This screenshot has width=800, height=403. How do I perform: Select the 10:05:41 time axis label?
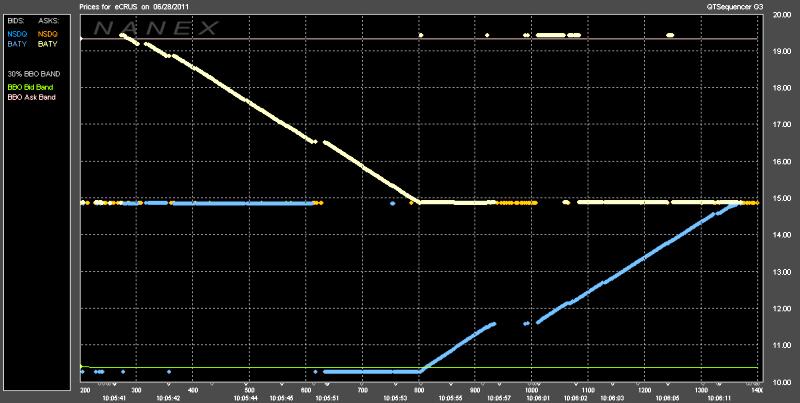[113, 397]
